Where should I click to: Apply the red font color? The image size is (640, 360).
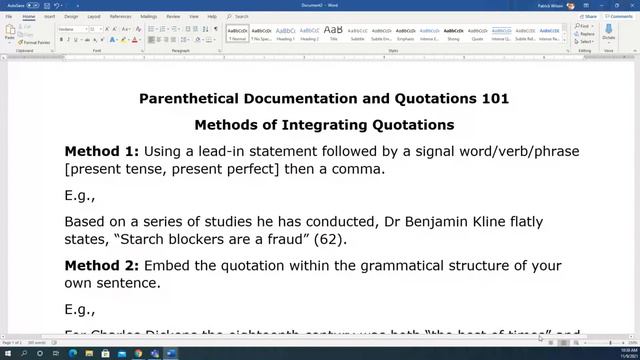point(135,40)
